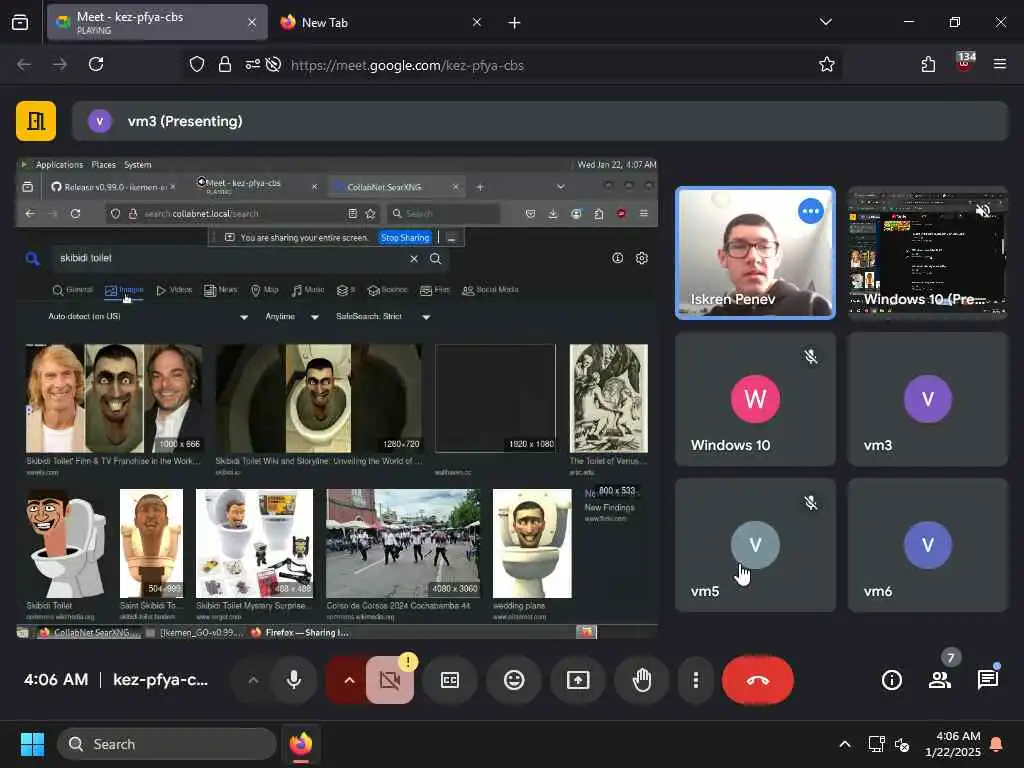Leave the call with the red button
Screen dimensions: 1024x768
[x=758, y=680]
